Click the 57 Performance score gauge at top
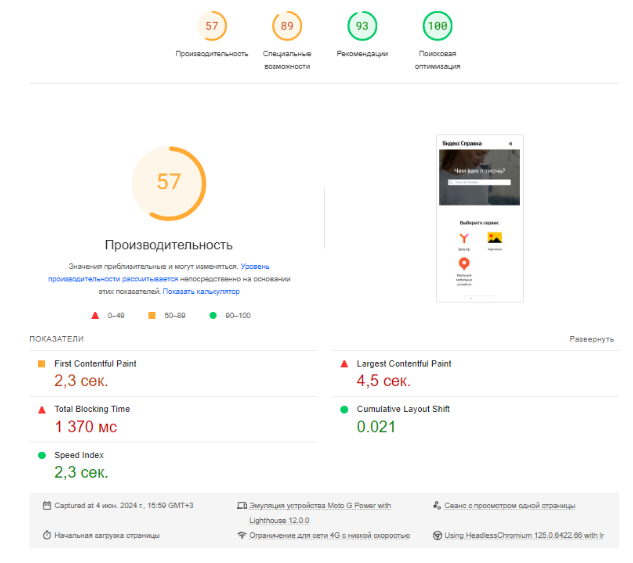Screen dimensions: 633x563 click(x=212, y=26)
